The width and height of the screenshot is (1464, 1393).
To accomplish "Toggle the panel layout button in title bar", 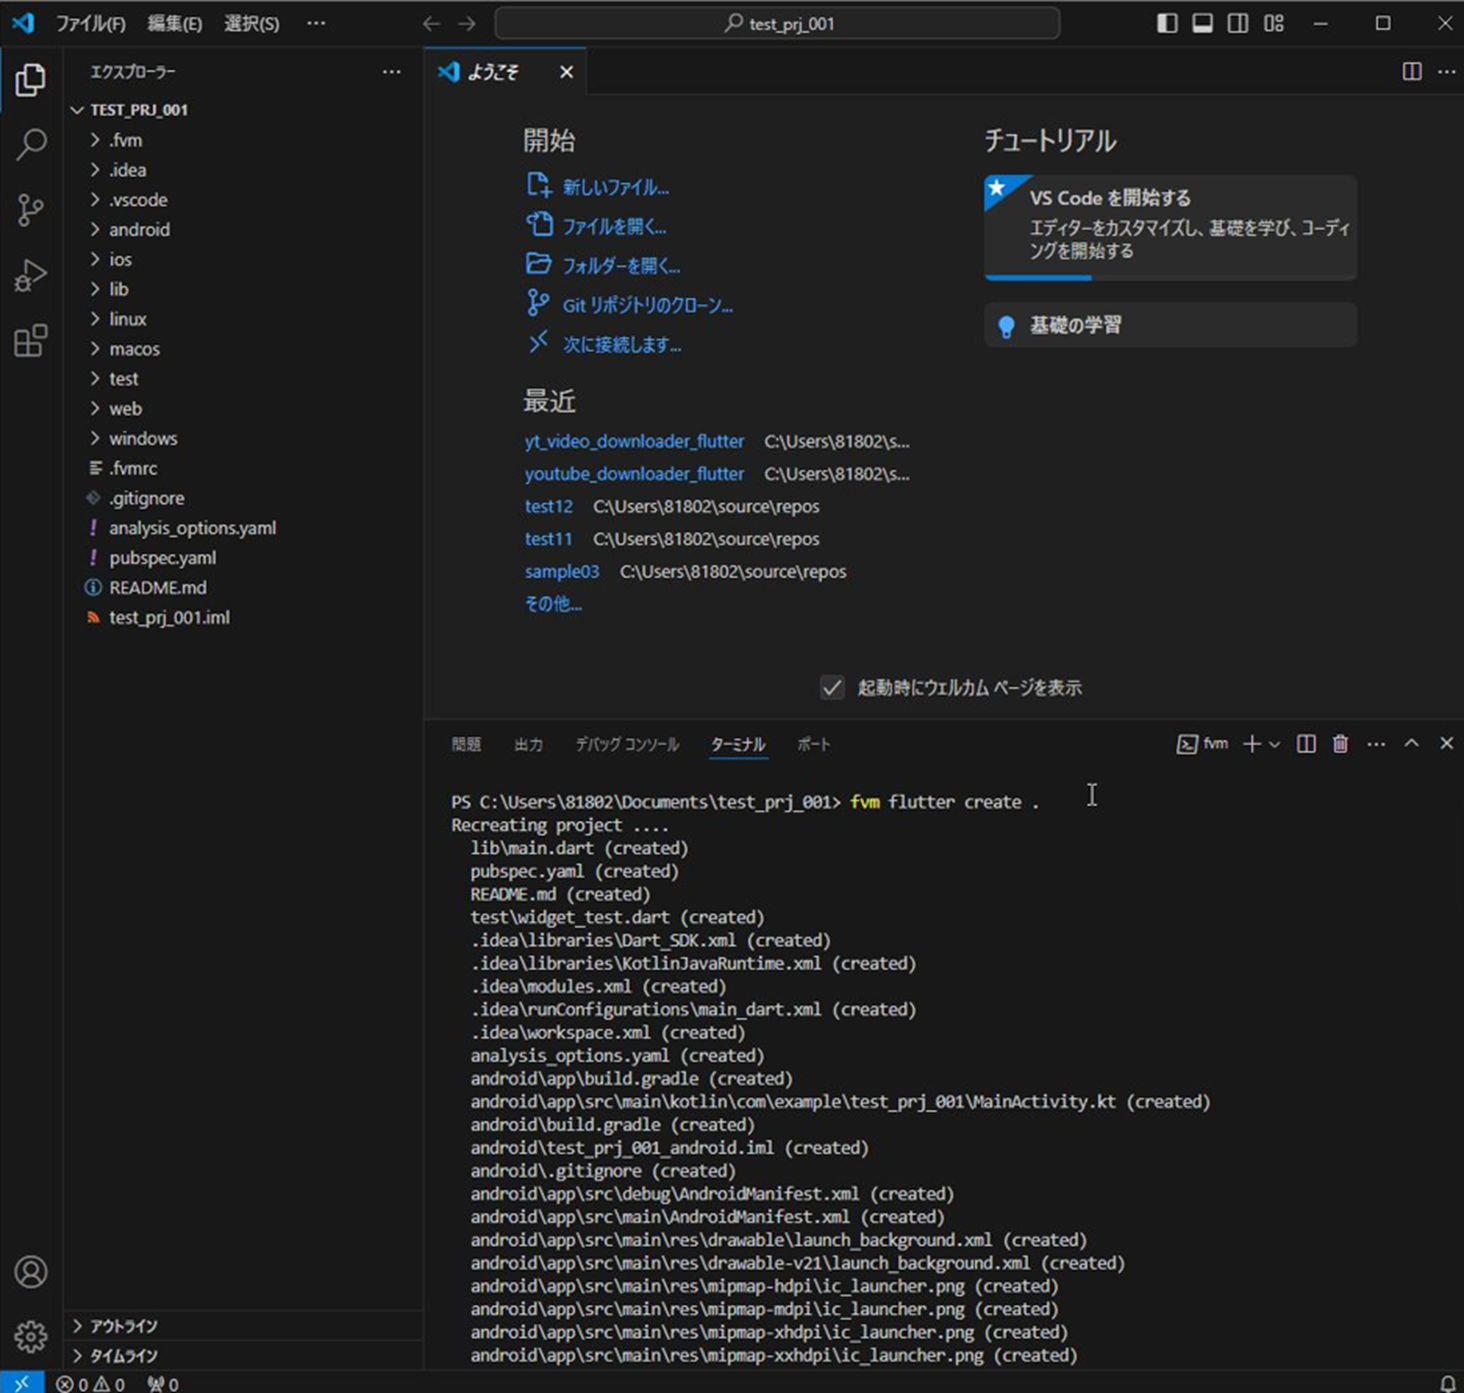I will [1202, 22].
